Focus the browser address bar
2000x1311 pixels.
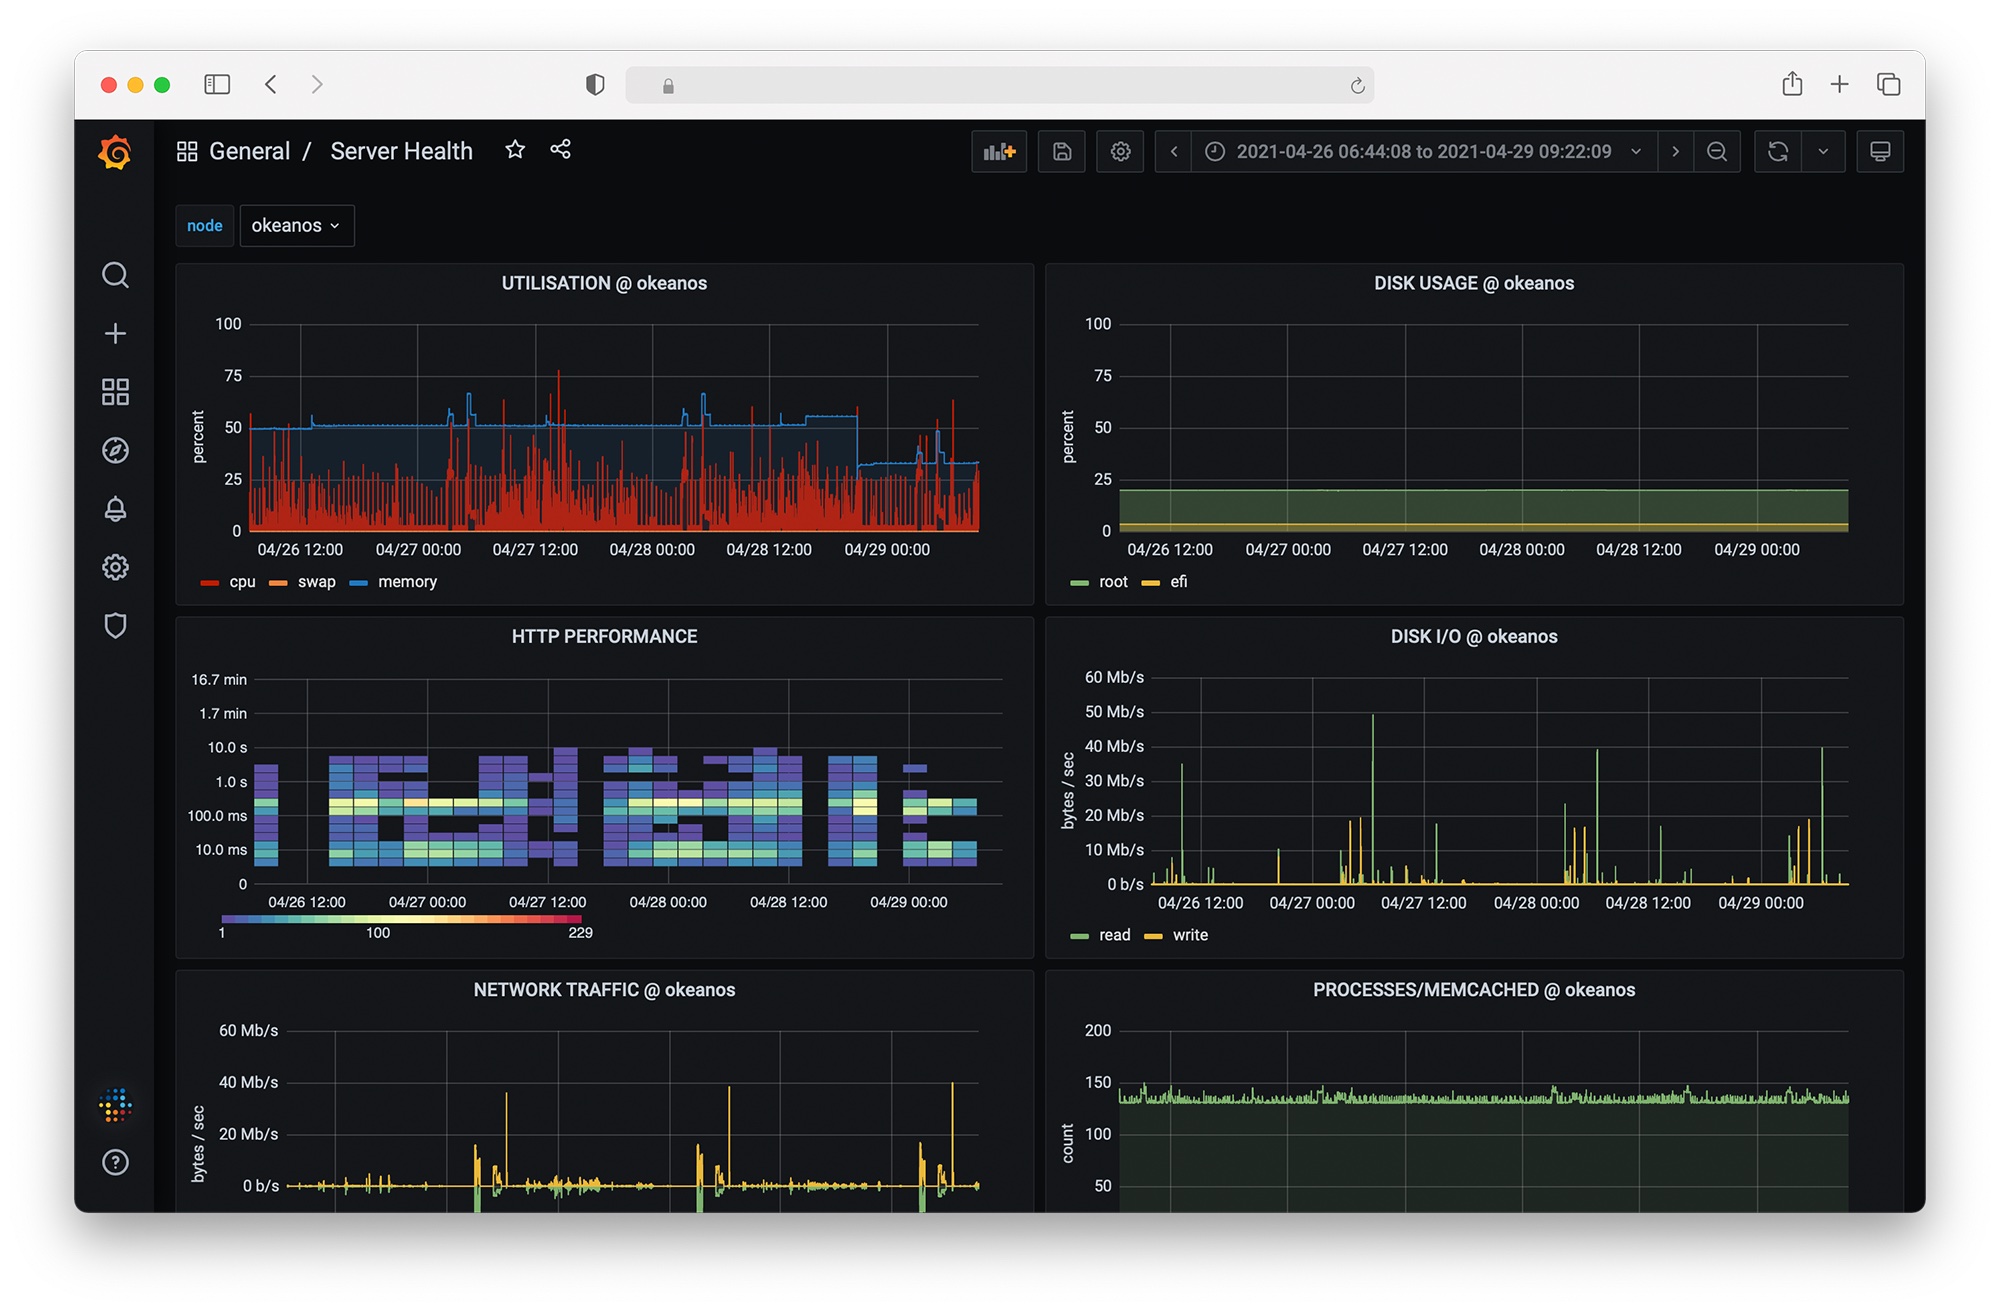point(999,85)
